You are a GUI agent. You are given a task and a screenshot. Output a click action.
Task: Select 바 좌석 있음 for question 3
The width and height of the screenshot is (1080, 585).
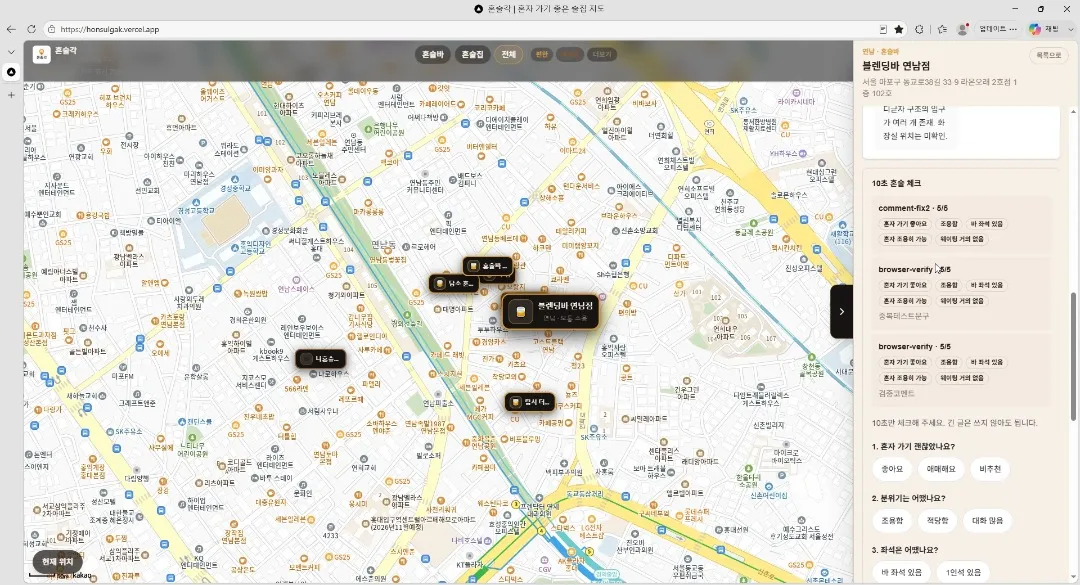(x=901, y=572)
